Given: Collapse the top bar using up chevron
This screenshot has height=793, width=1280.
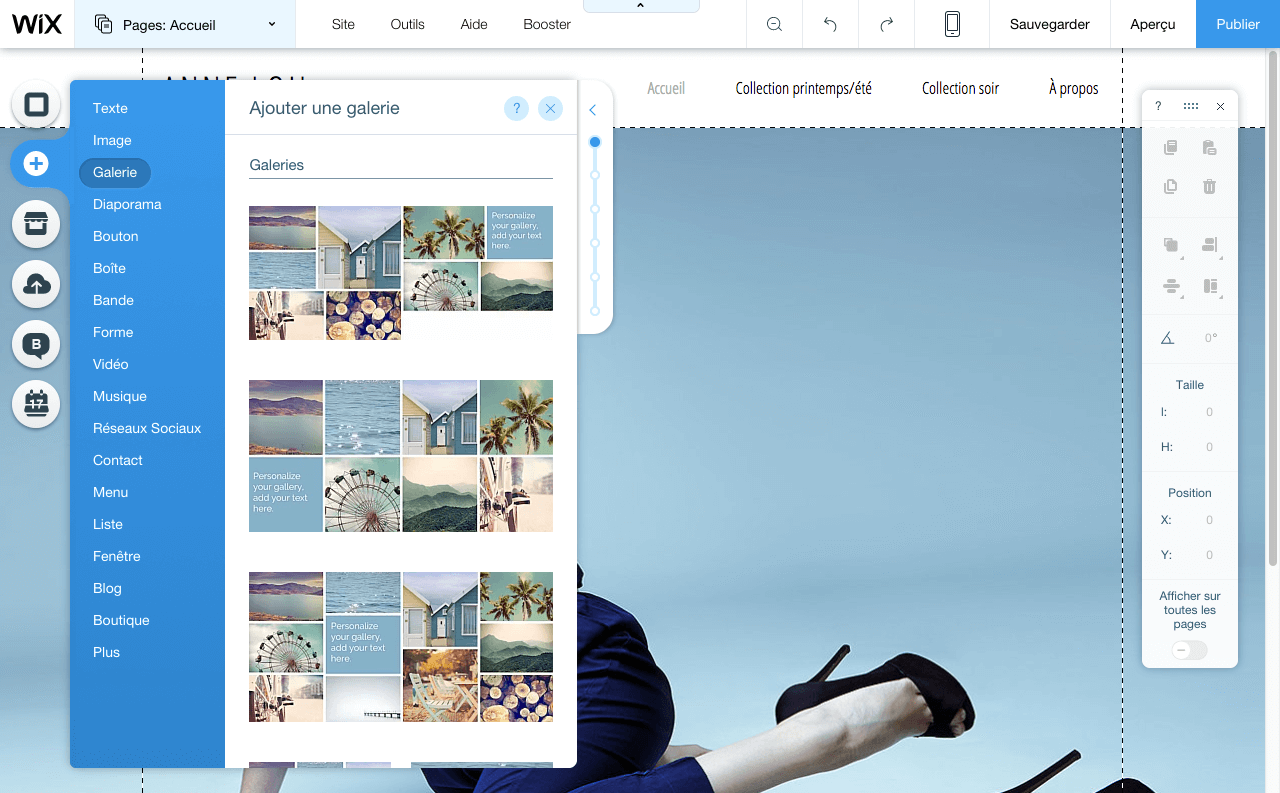Looking at the screenshot, I should pos(640,6).
